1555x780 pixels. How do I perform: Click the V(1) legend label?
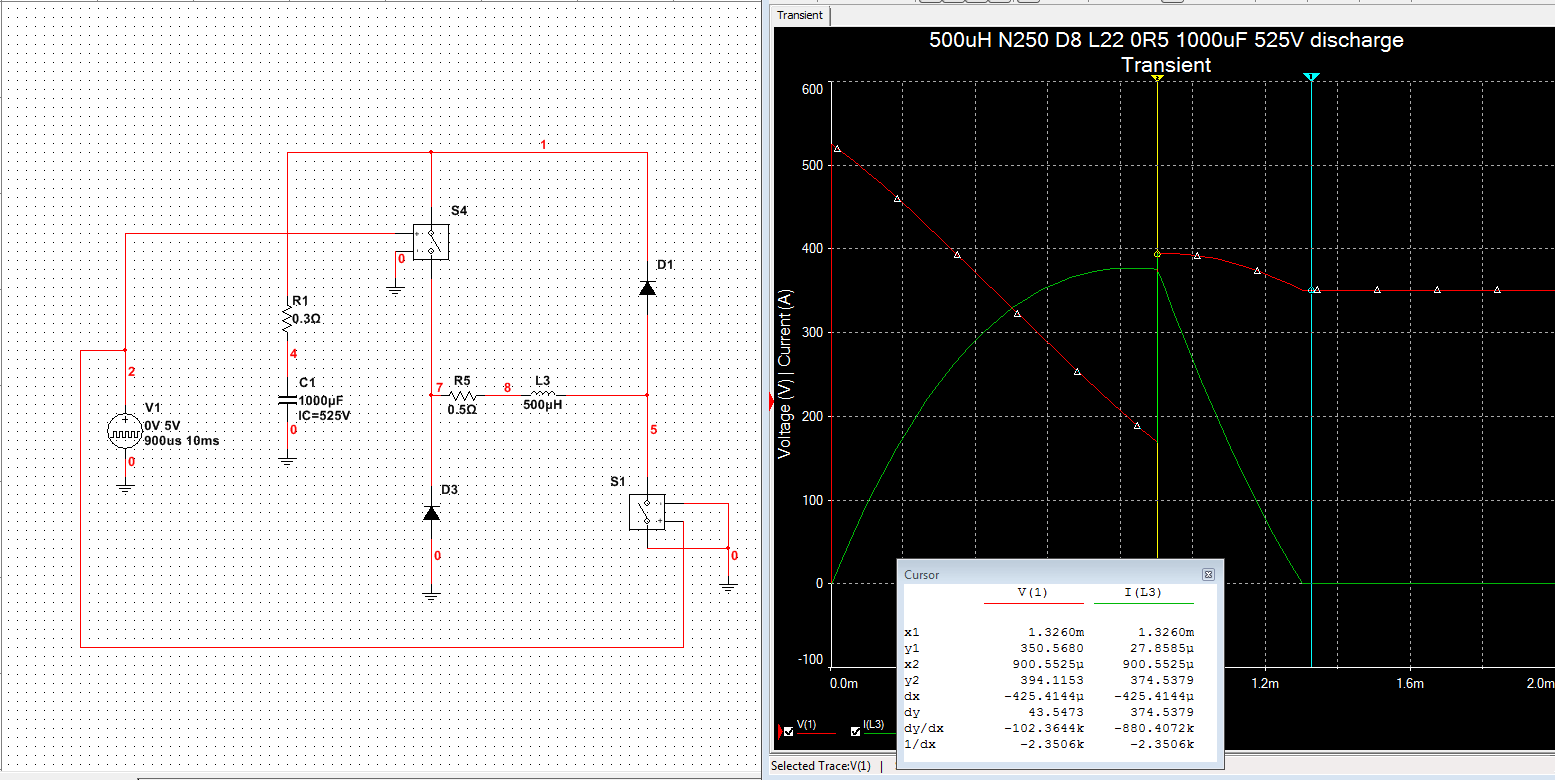[x=807, y=725]
